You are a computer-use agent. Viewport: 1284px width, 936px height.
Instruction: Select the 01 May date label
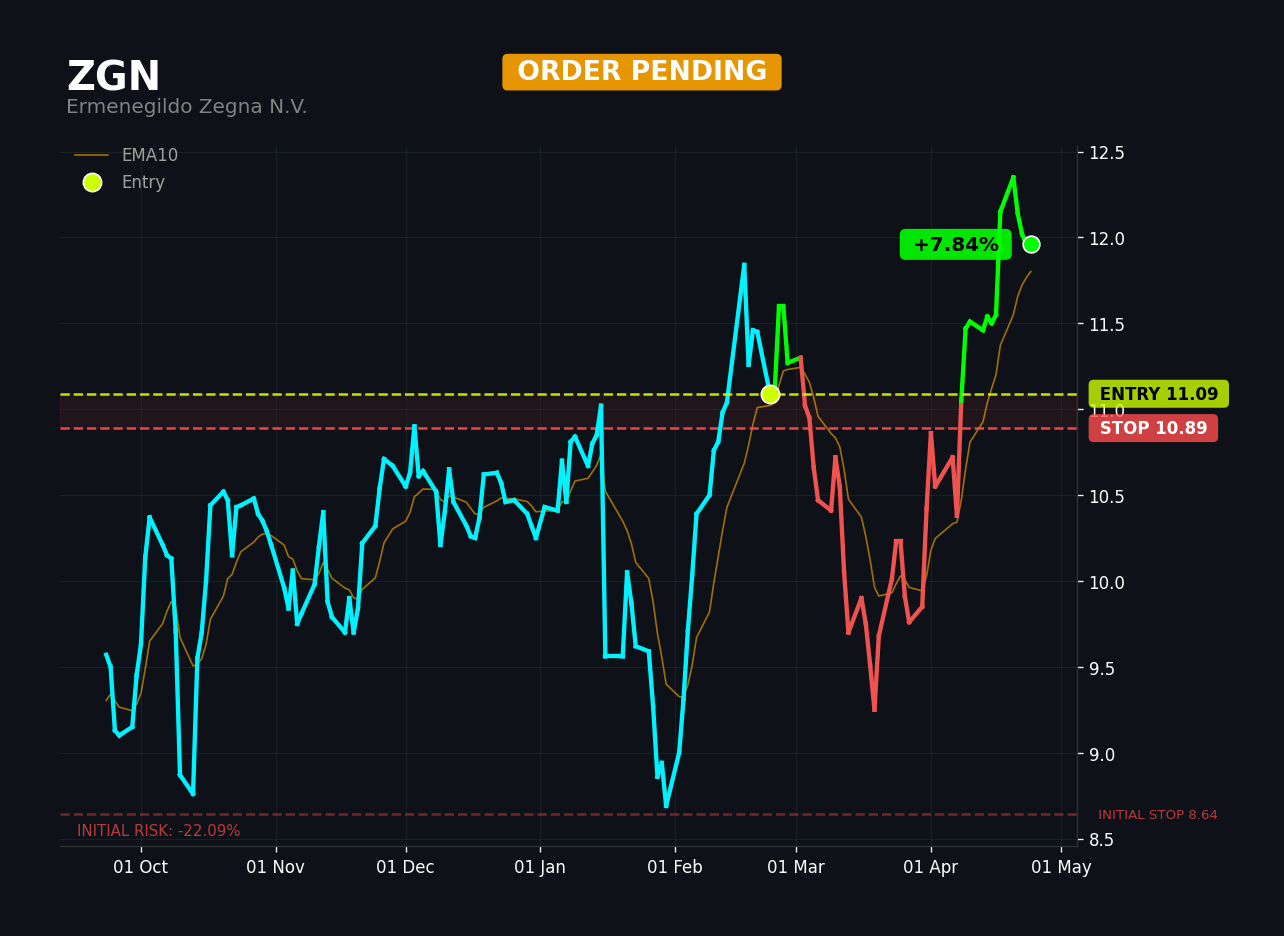1061,867
